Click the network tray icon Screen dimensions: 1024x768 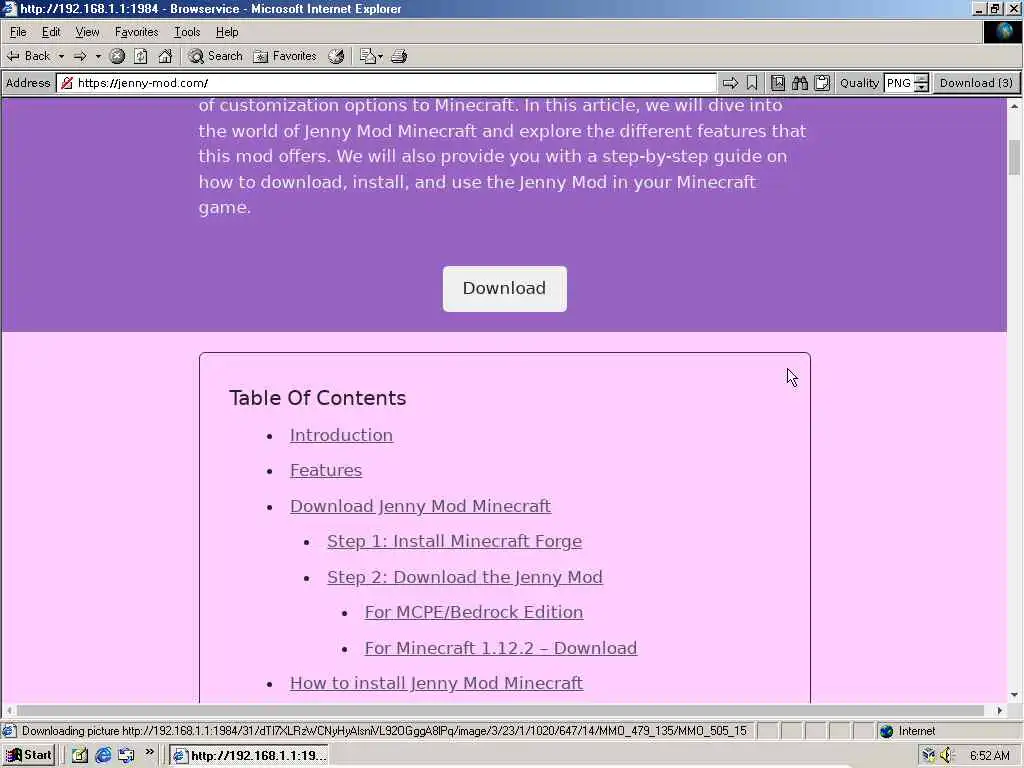point(928,756)
